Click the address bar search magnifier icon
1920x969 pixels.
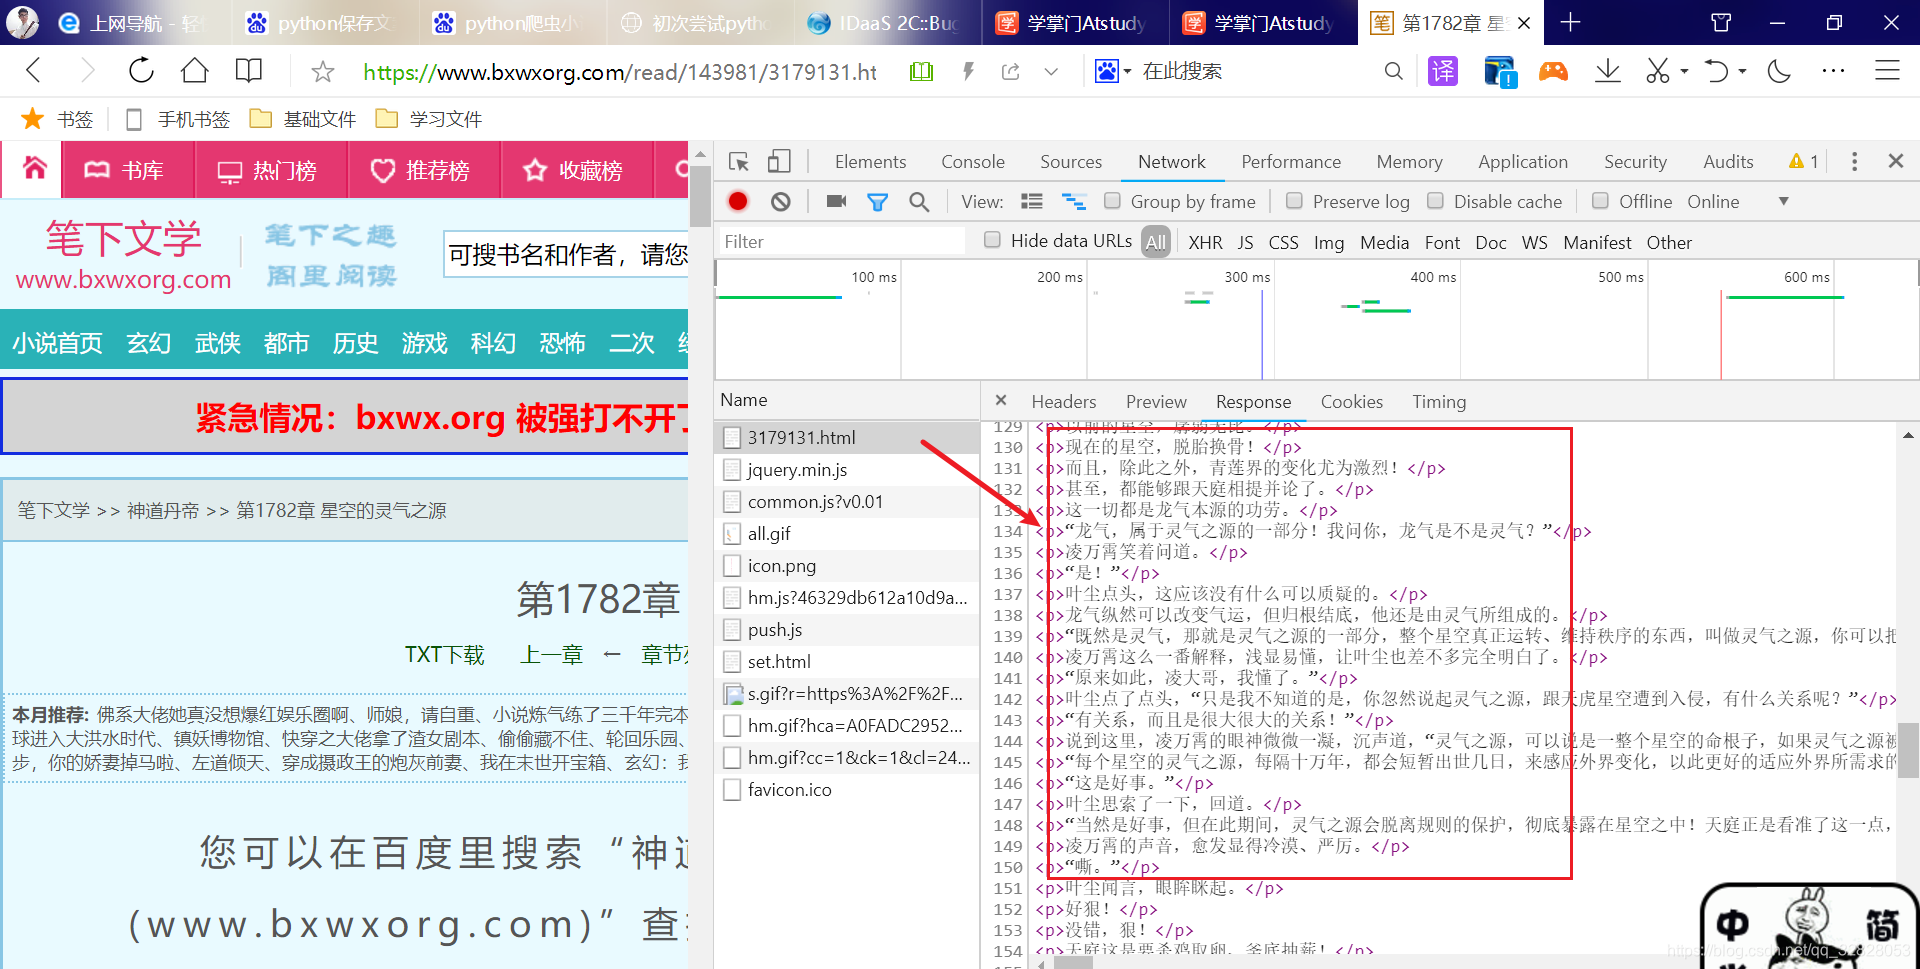(x=1393, y=71)
